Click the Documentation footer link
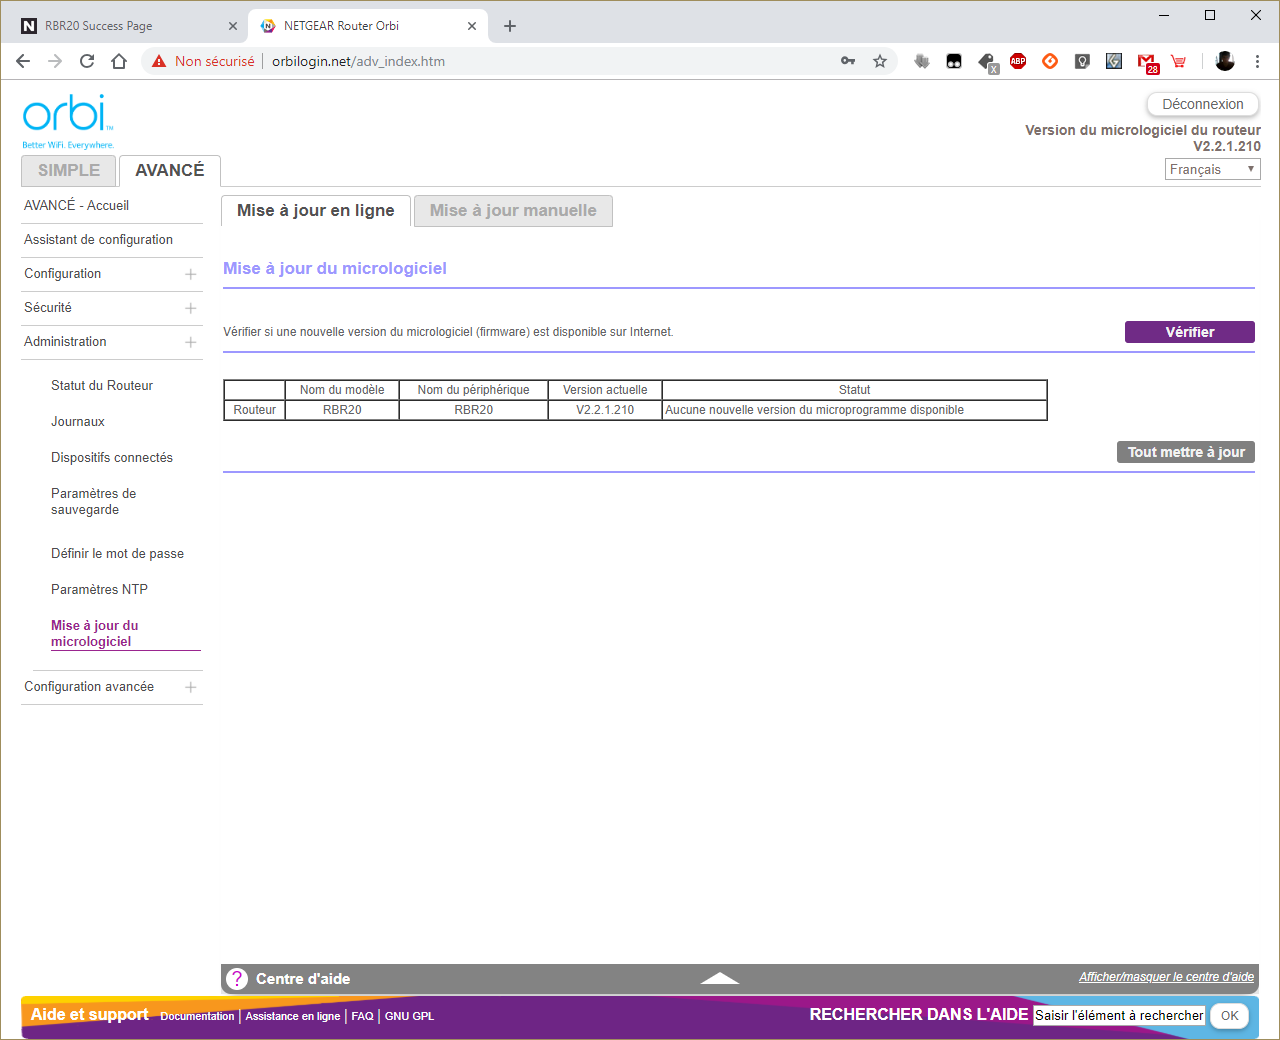The image size is (1280, 1040). [197, 1016]
